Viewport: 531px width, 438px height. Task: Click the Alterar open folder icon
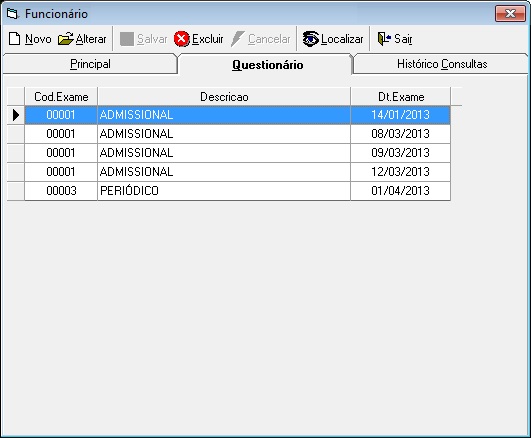click(x=65, y=39)
